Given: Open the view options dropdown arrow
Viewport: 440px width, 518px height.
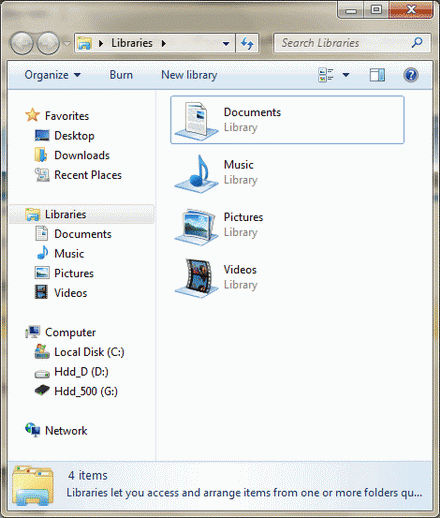Looking at the screenshot, I should pos(346,75).
